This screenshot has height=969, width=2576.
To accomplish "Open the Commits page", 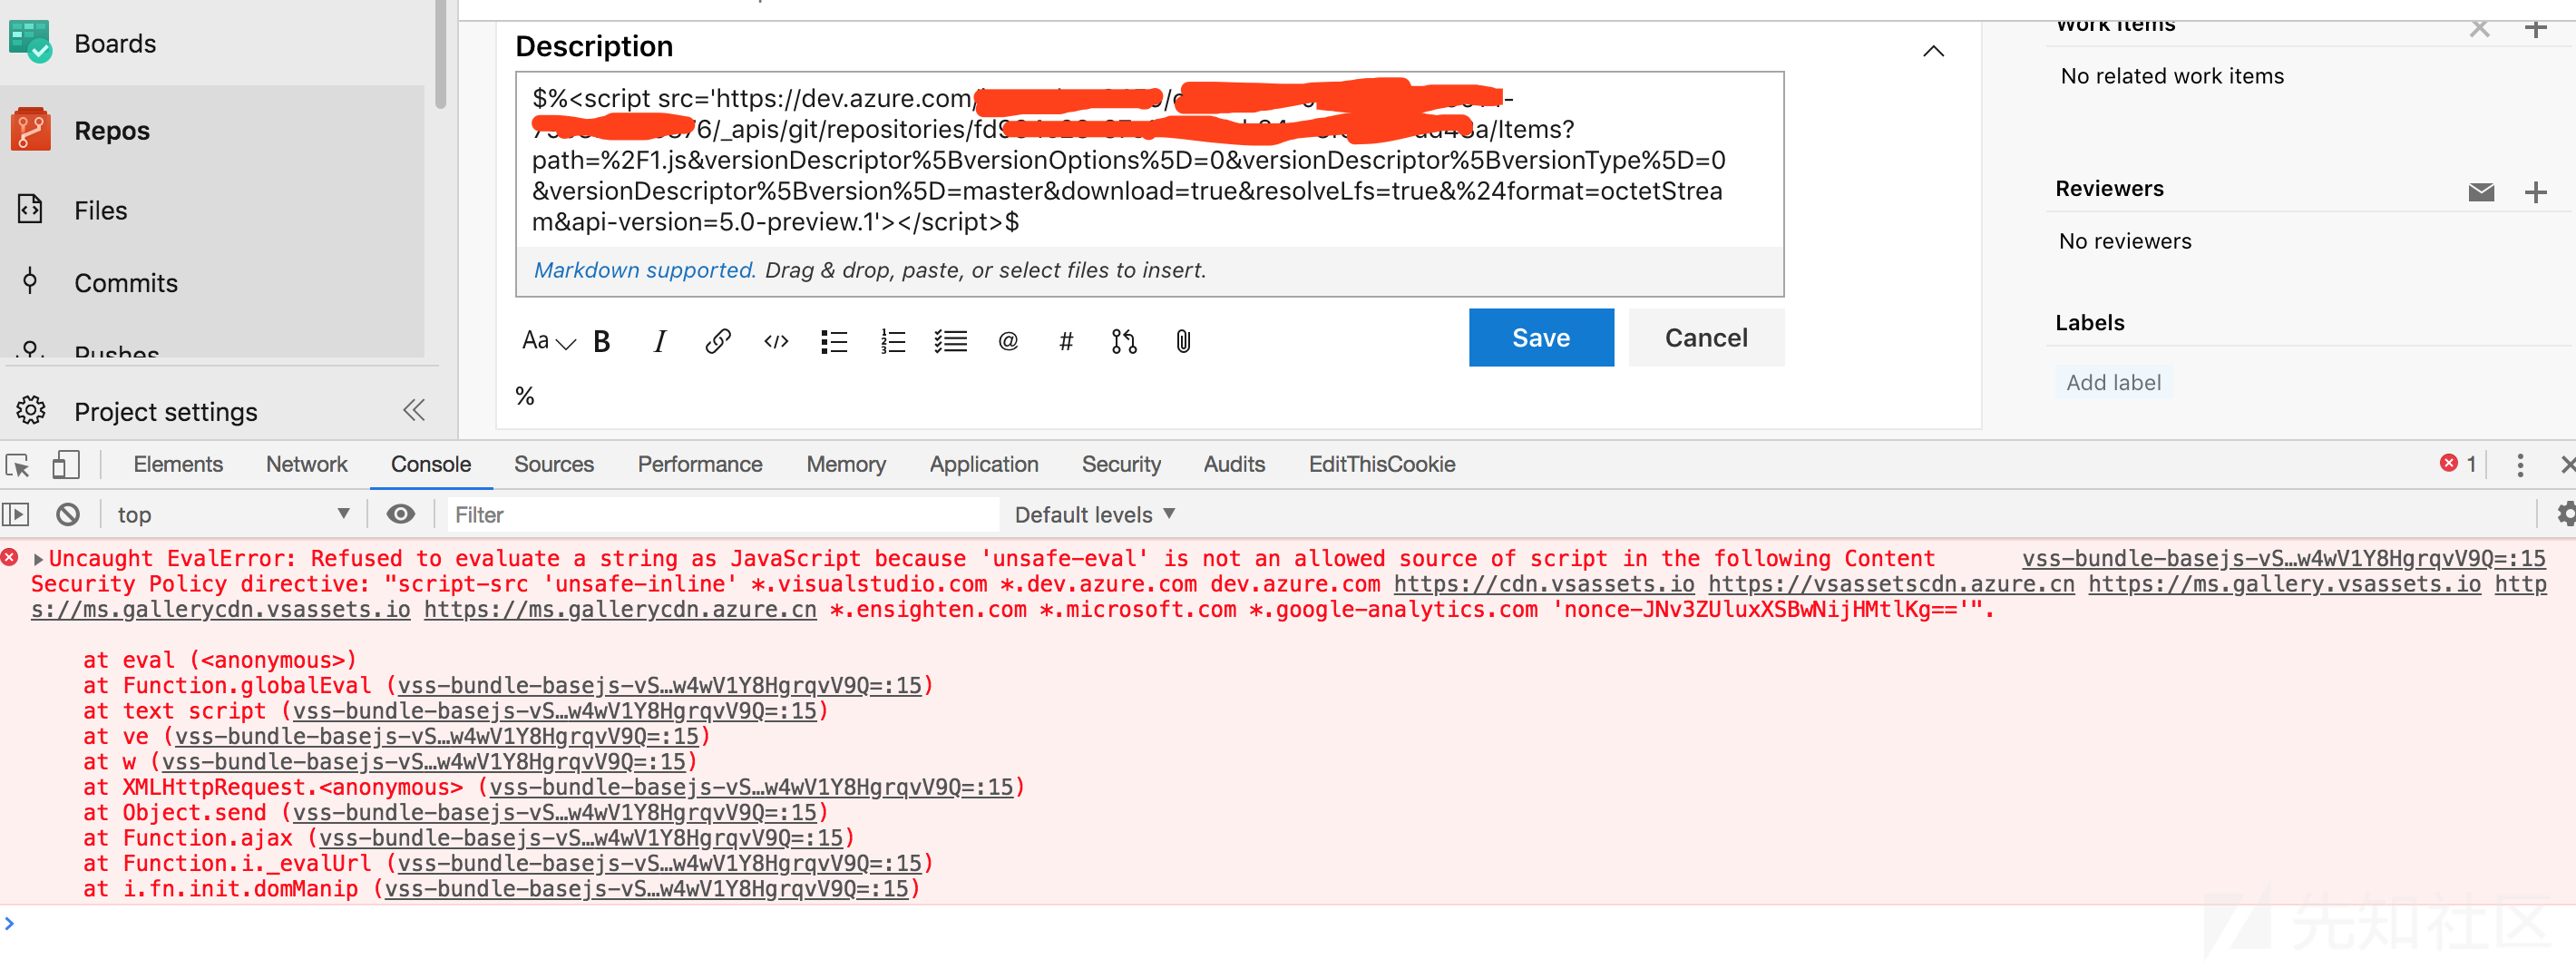I will 125,283.
